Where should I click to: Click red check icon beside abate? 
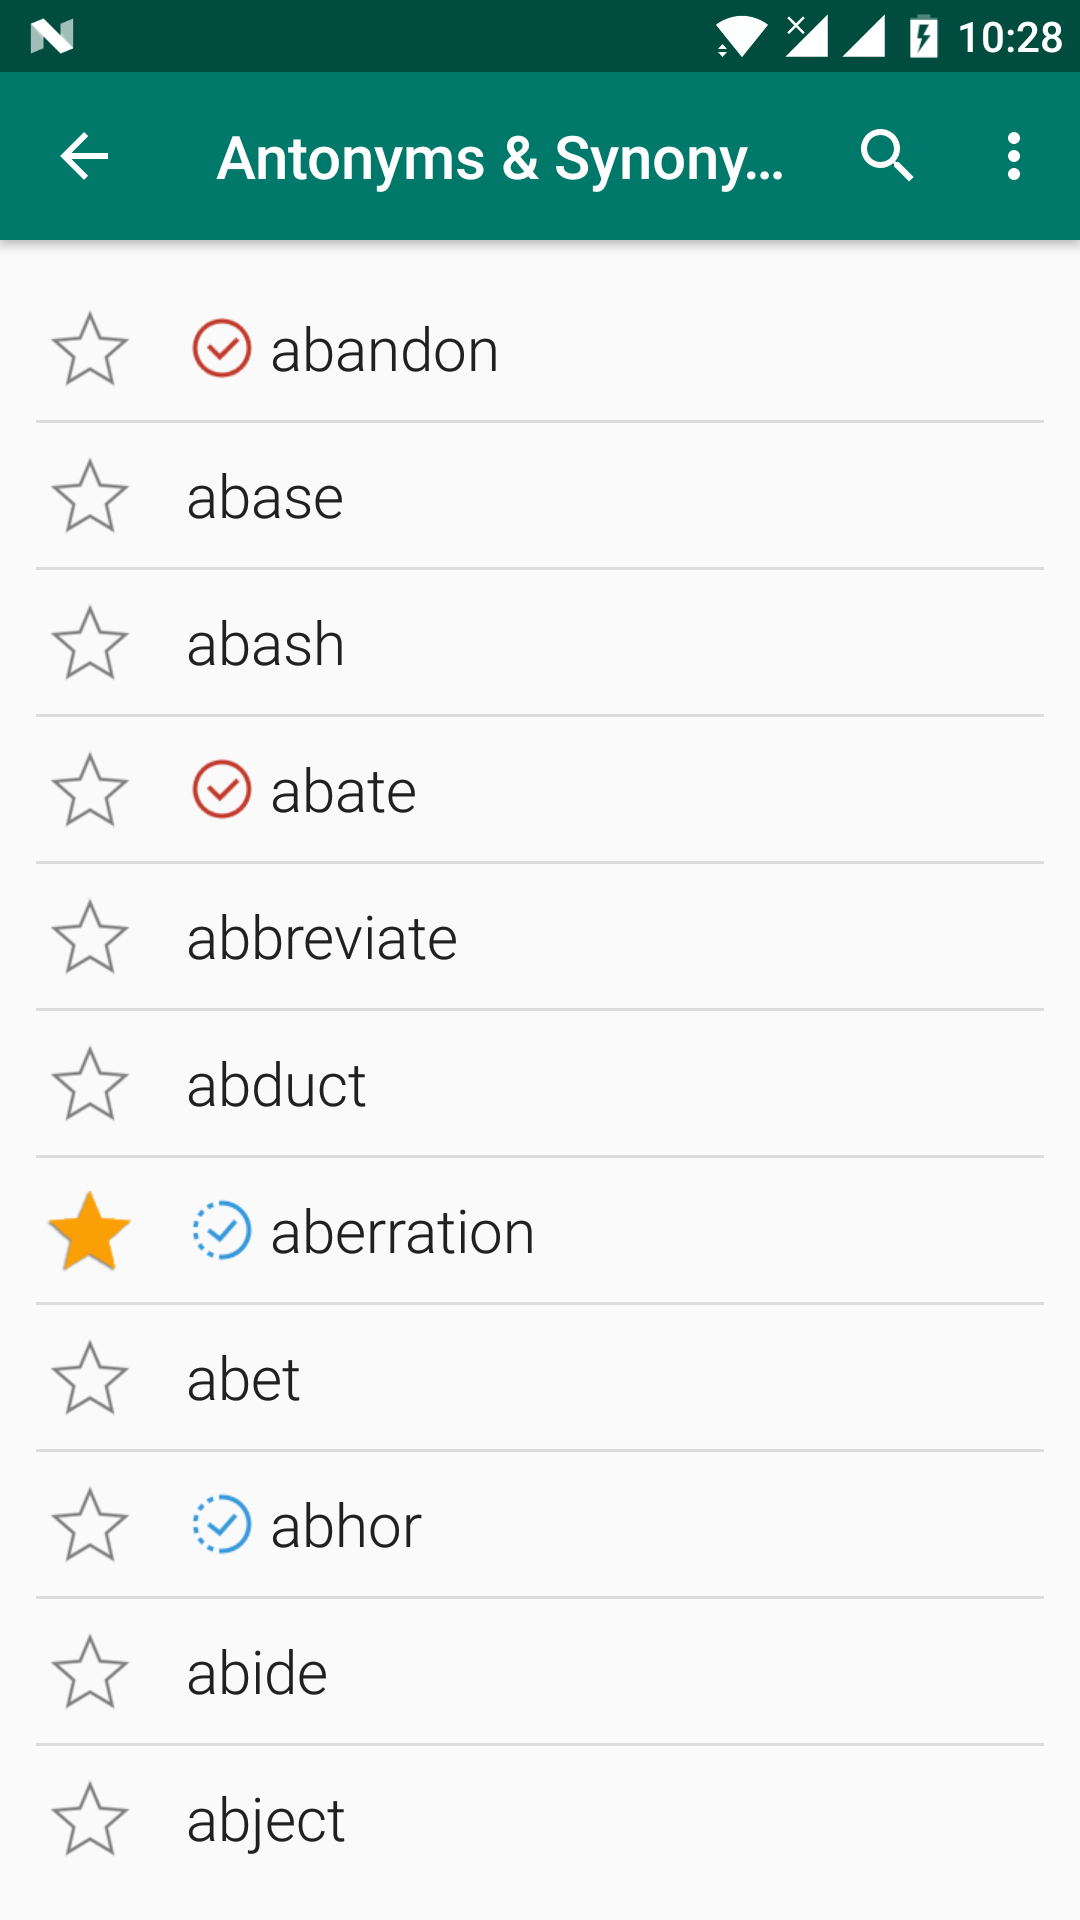[x=221, y=790]
